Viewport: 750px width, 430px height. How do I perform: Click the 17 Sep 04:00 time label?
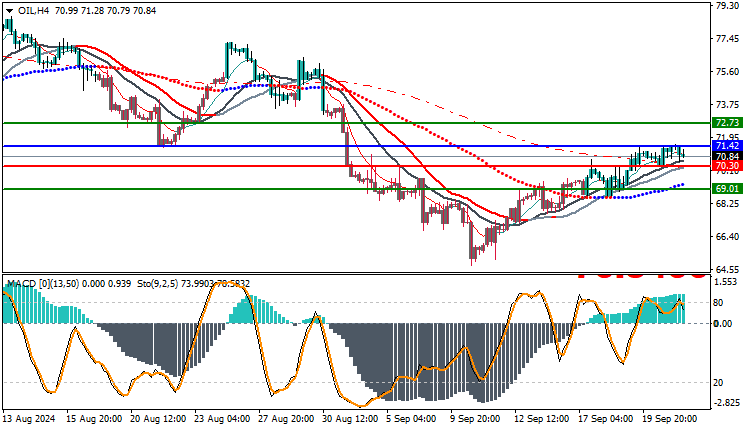606,419
